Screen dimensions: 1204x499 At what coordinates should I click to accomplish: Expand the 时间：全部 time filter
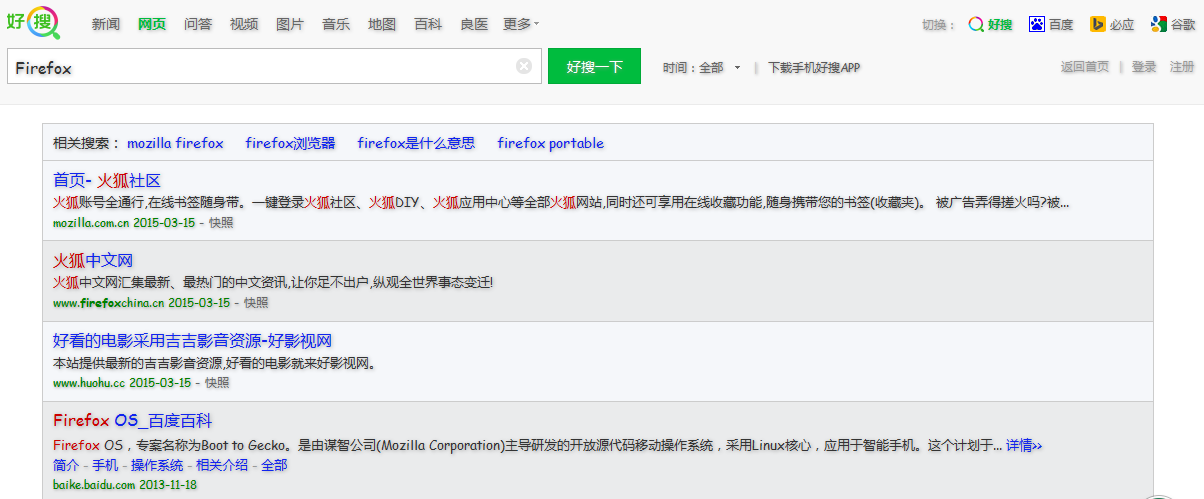click(702, 68)
